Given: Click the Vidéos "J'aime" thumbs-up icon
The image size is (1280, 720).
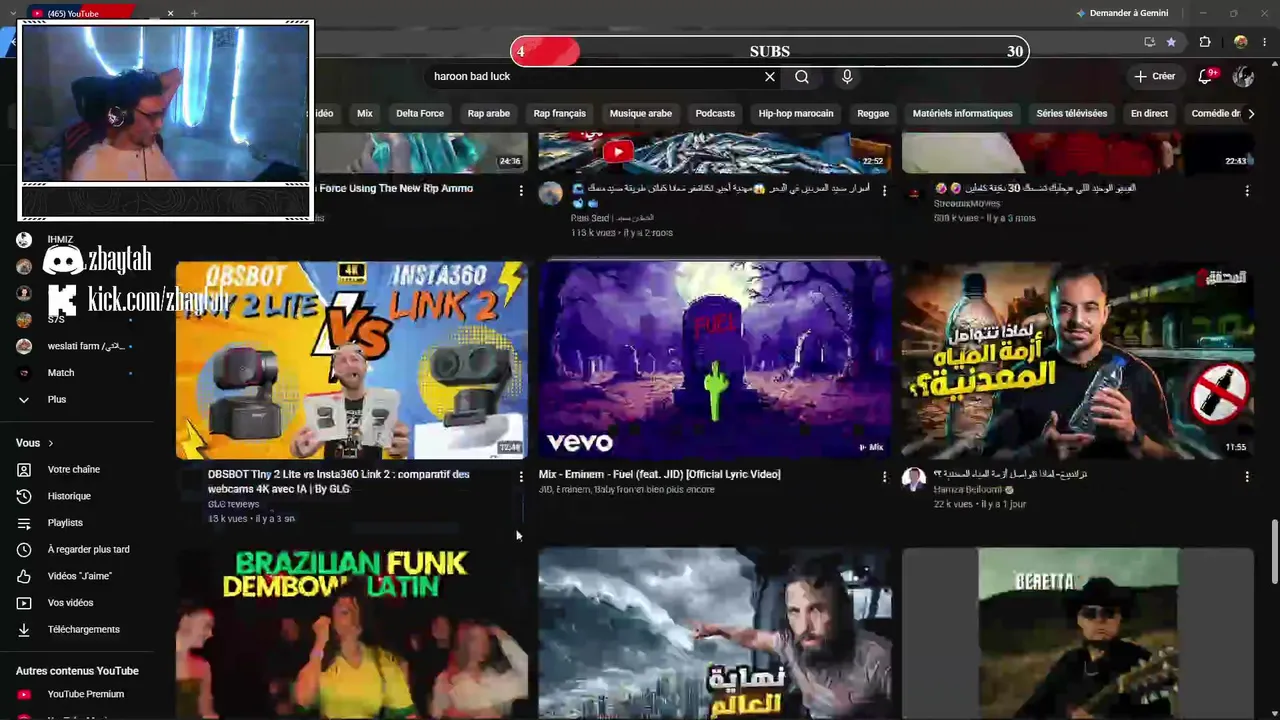Looking at the screenshot, I should (24, 576).
